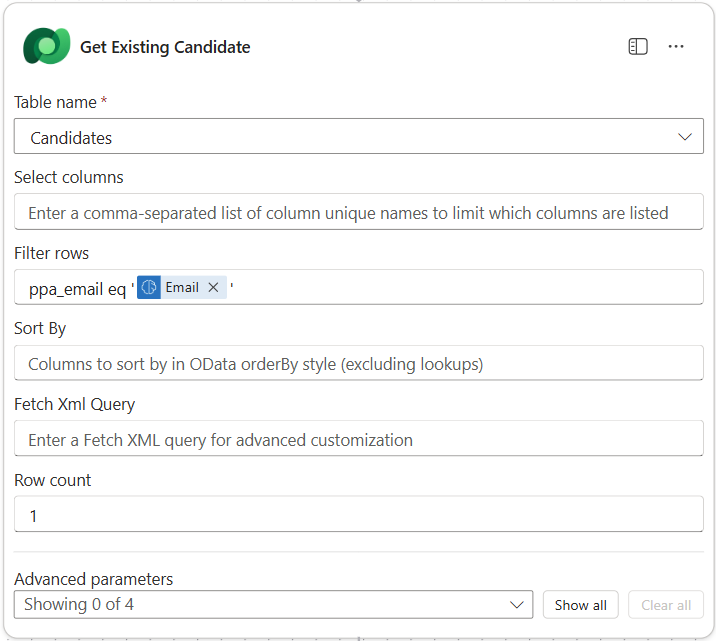Click the Advanced parameters label
The height and width of the screenshot is (641, 716).
click(x=93, y=579)
